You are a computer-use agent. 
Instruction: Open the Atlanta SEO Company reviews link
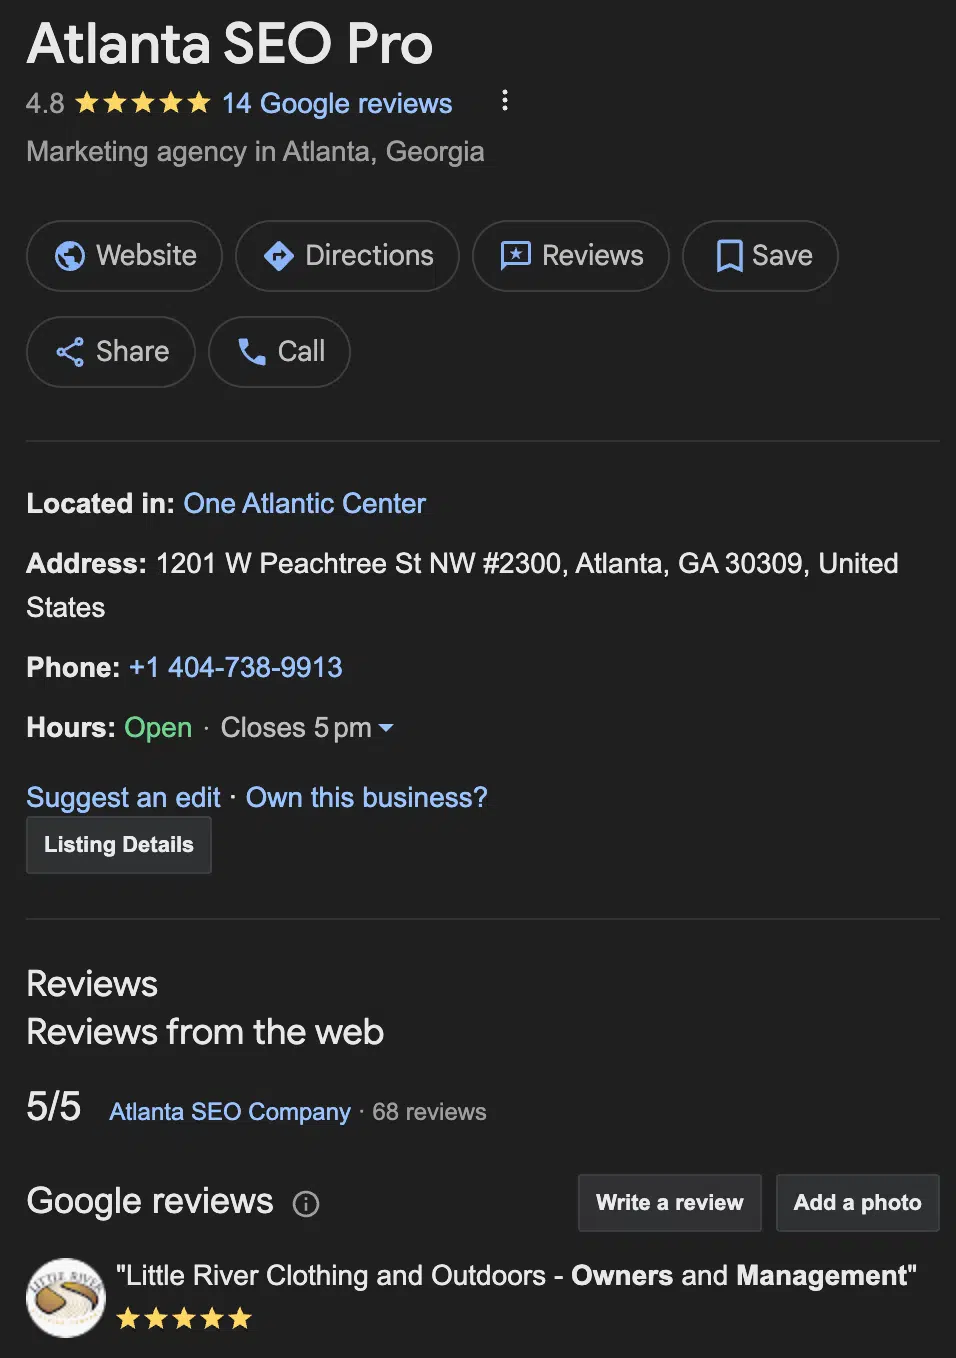pos(230,1112)
